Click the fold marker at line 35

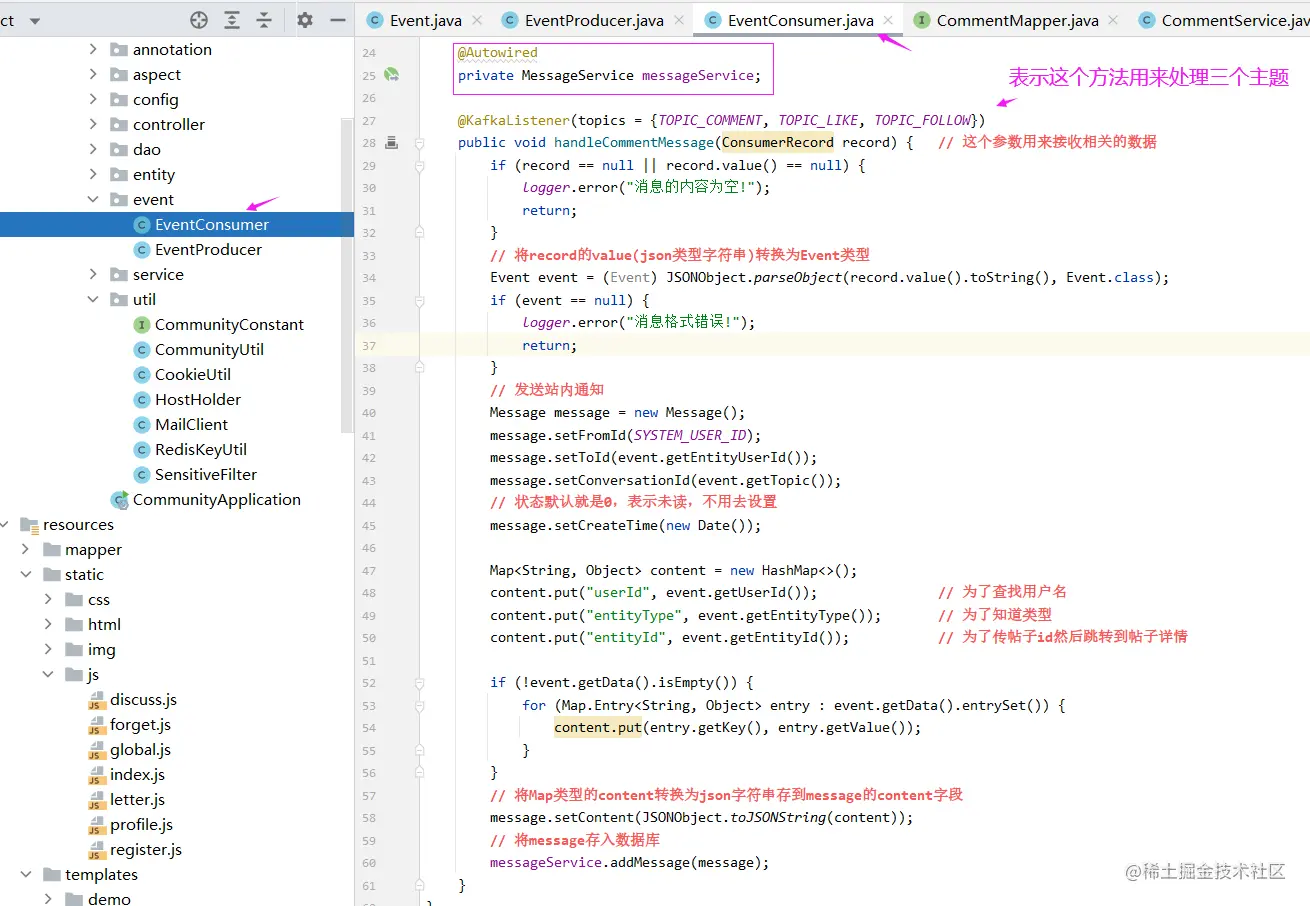420,300
